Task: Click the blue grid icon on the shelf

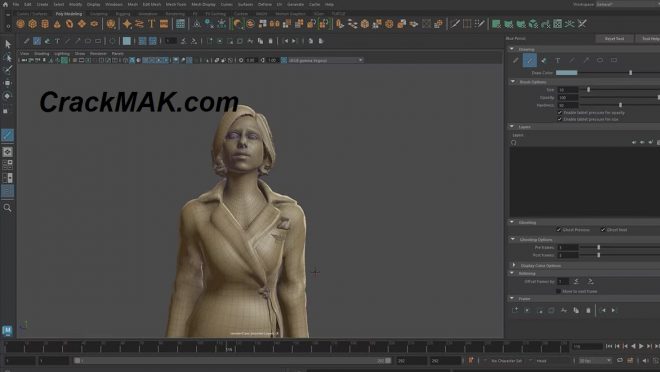Action: (x=180, y=24)
